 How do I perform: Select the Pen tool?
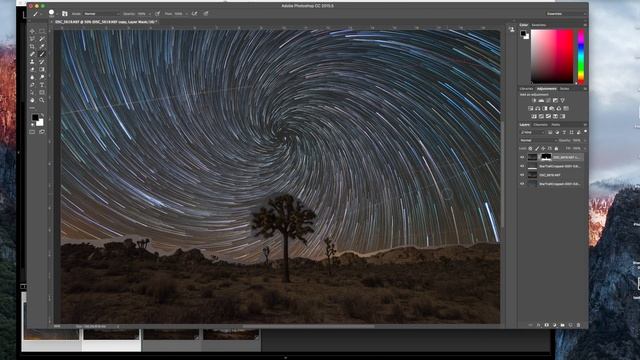32,85
